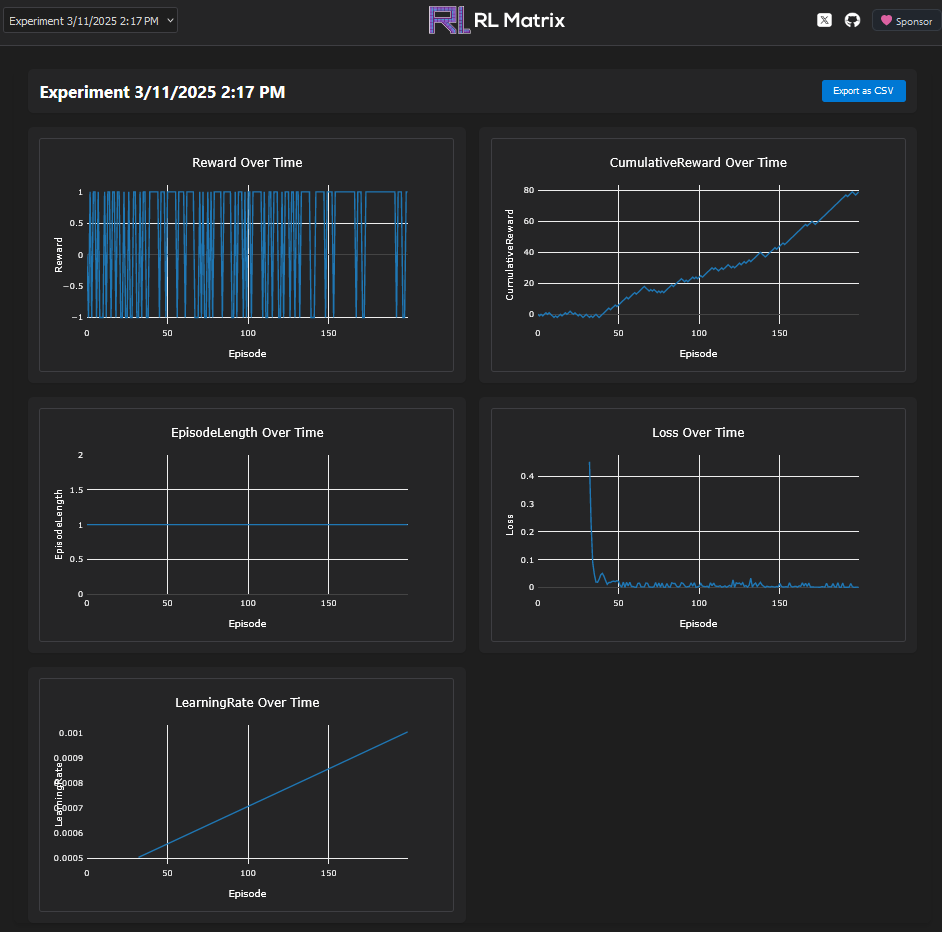Expand the chevron on the experiment selector
Screen dimensions: 942x932
tap(168, 19)
